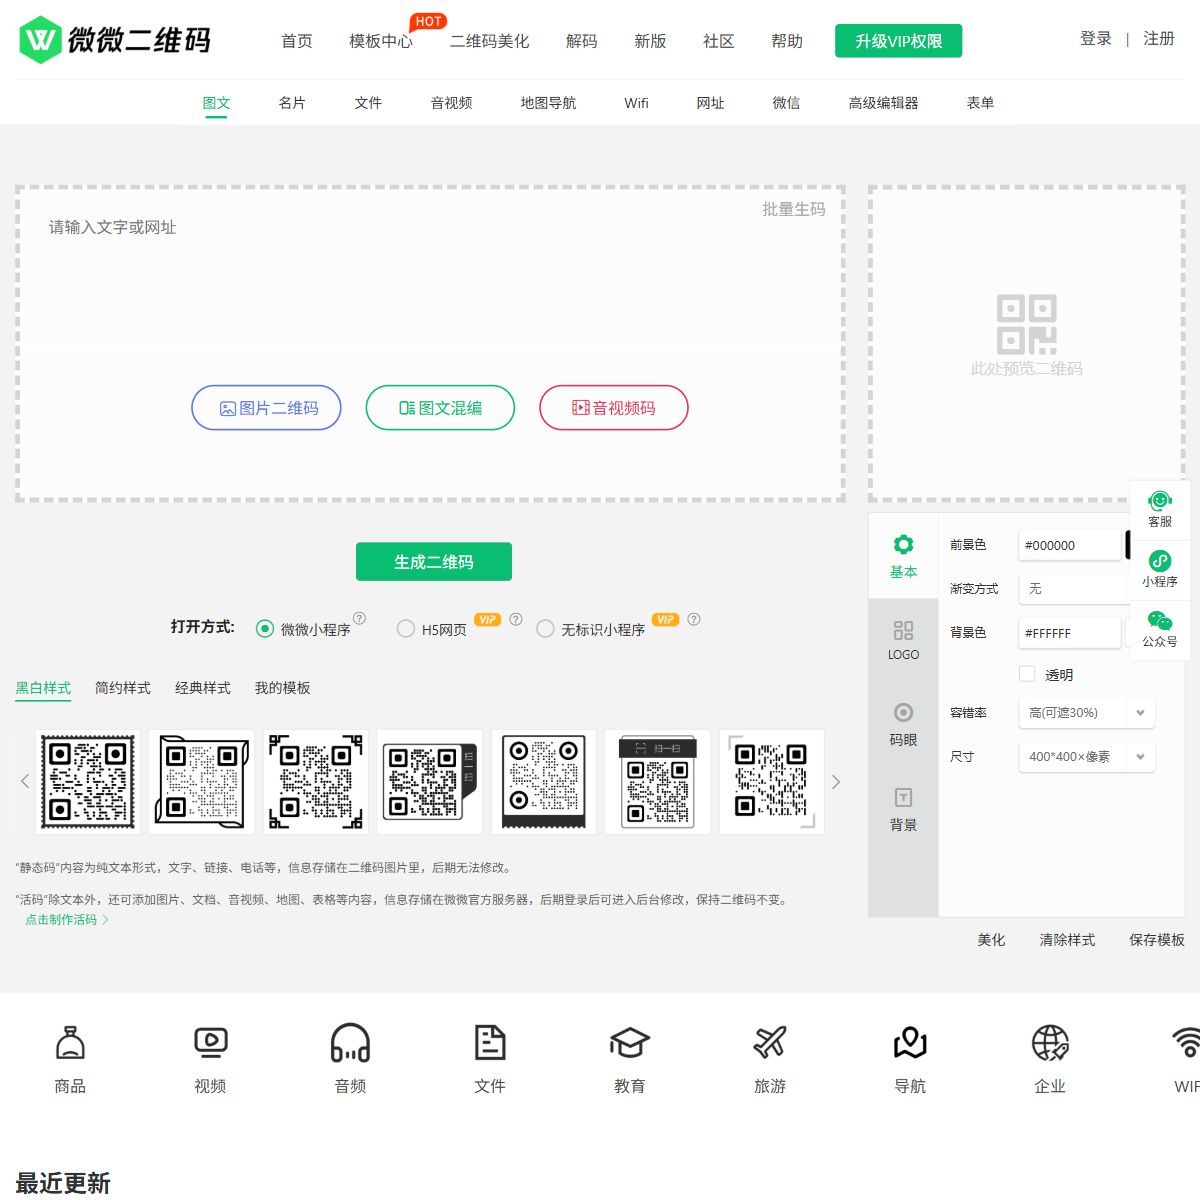The height and width of the screenshot is (1200, 1200).
Task: Select the 教育 graduation cap icon
Action: [630, 1043]
